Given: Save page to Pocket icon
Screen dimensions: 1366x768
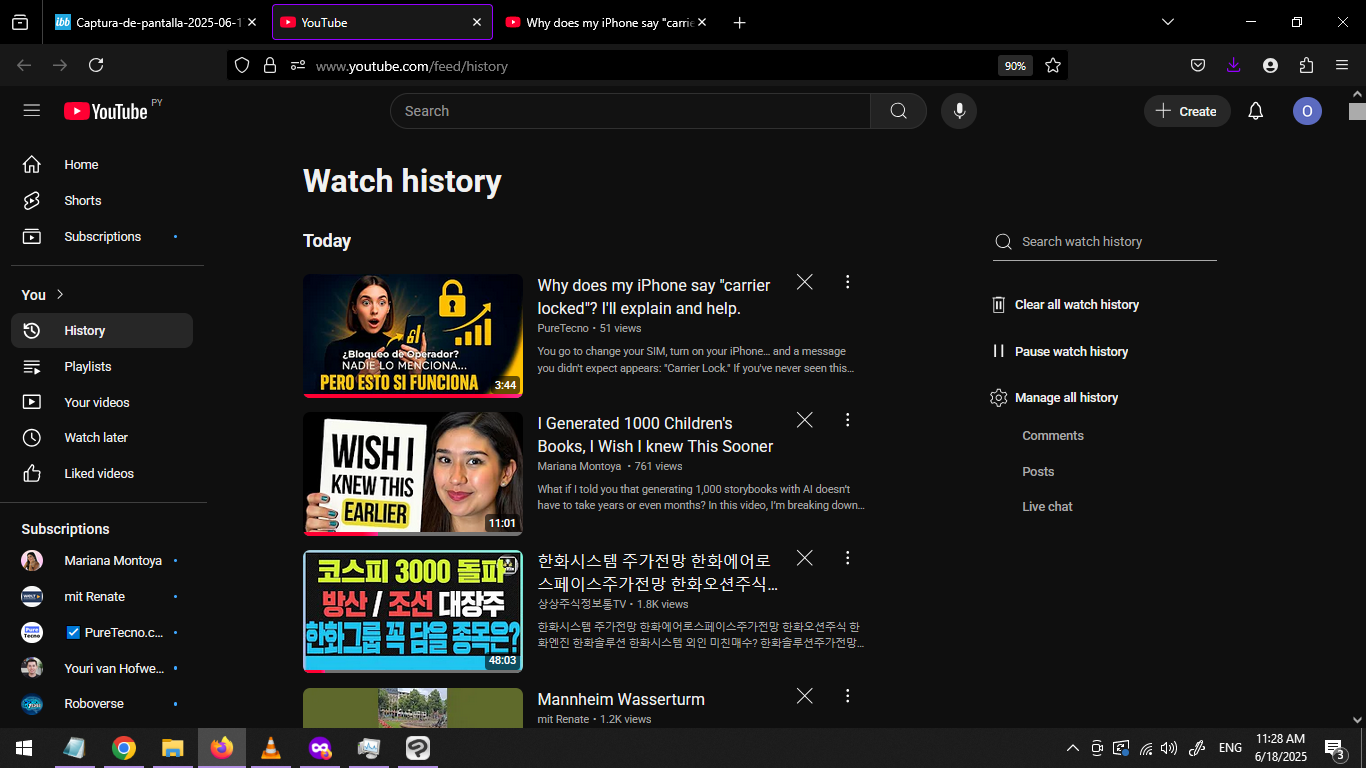Looking at the screenshot, I should pyautogui.click(x=1198, y=65).
